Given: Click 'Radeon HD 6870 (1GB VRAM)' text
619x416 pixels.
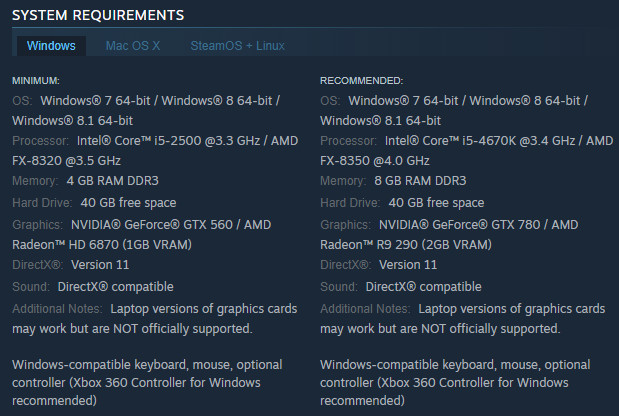Looking at the screenshot, I should (x=102, y=245).
